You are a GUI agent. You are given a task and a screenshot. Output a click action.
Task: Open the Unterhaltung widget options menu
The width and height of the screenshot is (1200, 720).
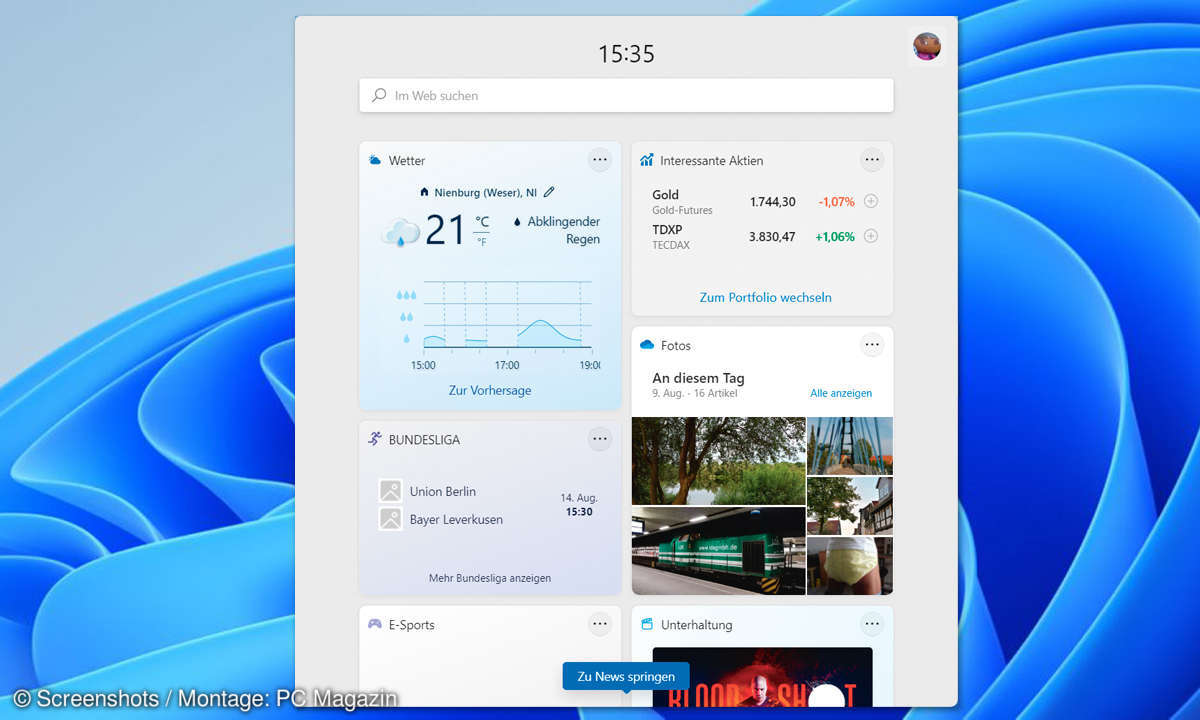(872, 624)
